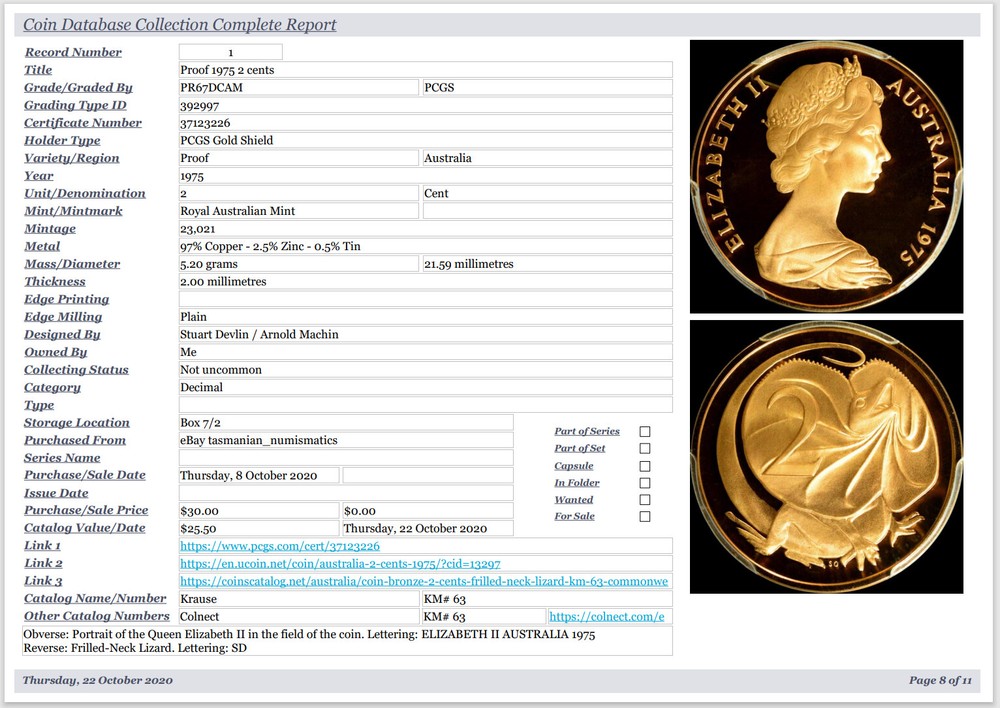Screen dimensions: 1000x708
Task: Enable the Part of Set checkbox
Action: [644, 448]
